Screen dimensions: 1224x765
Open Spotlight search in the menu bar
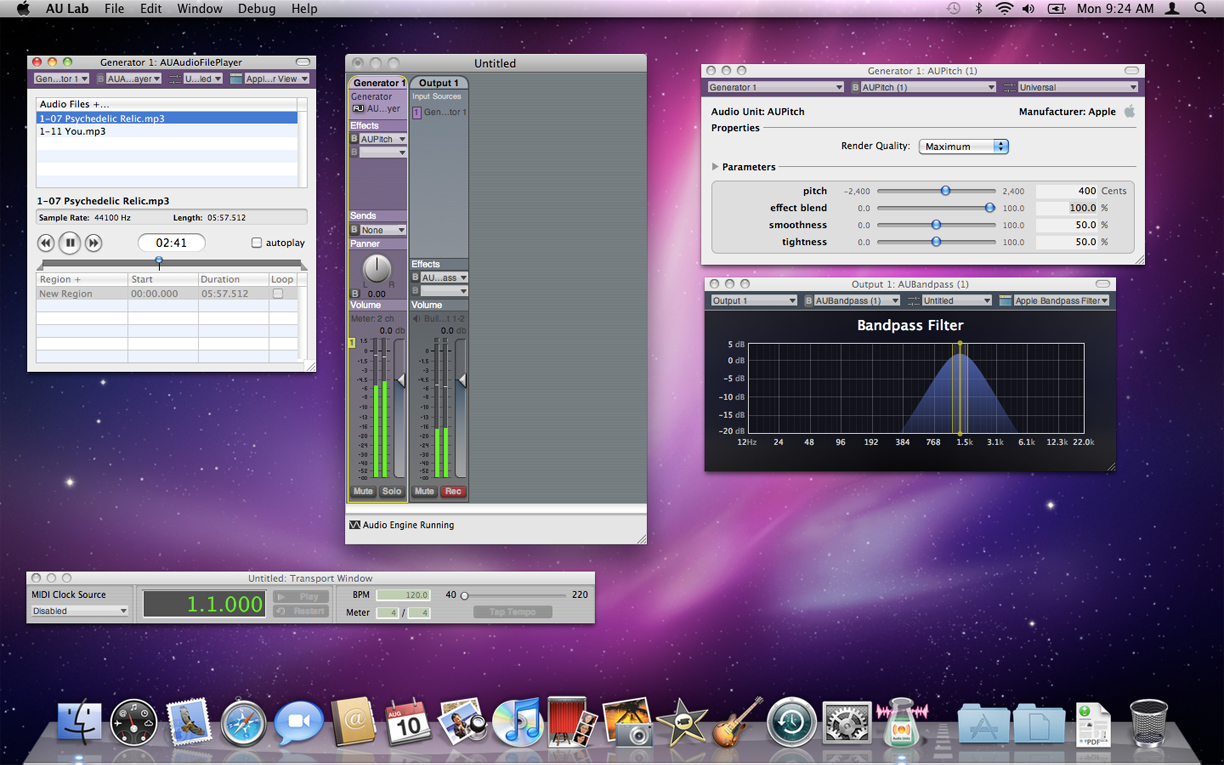tap(1200, 8)
